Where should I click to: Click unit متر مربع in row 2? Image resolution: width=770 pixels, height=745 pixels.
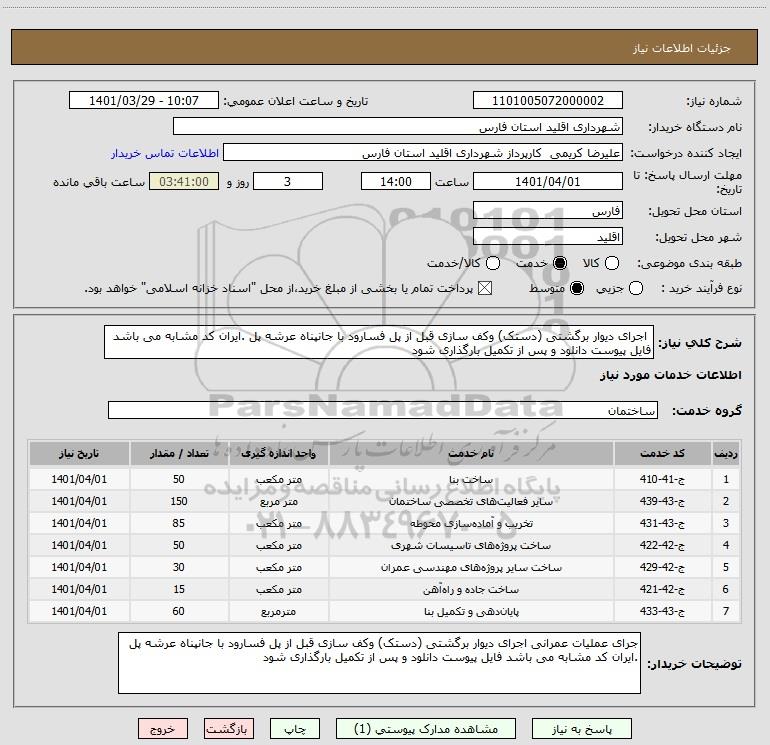coord(278,501)
